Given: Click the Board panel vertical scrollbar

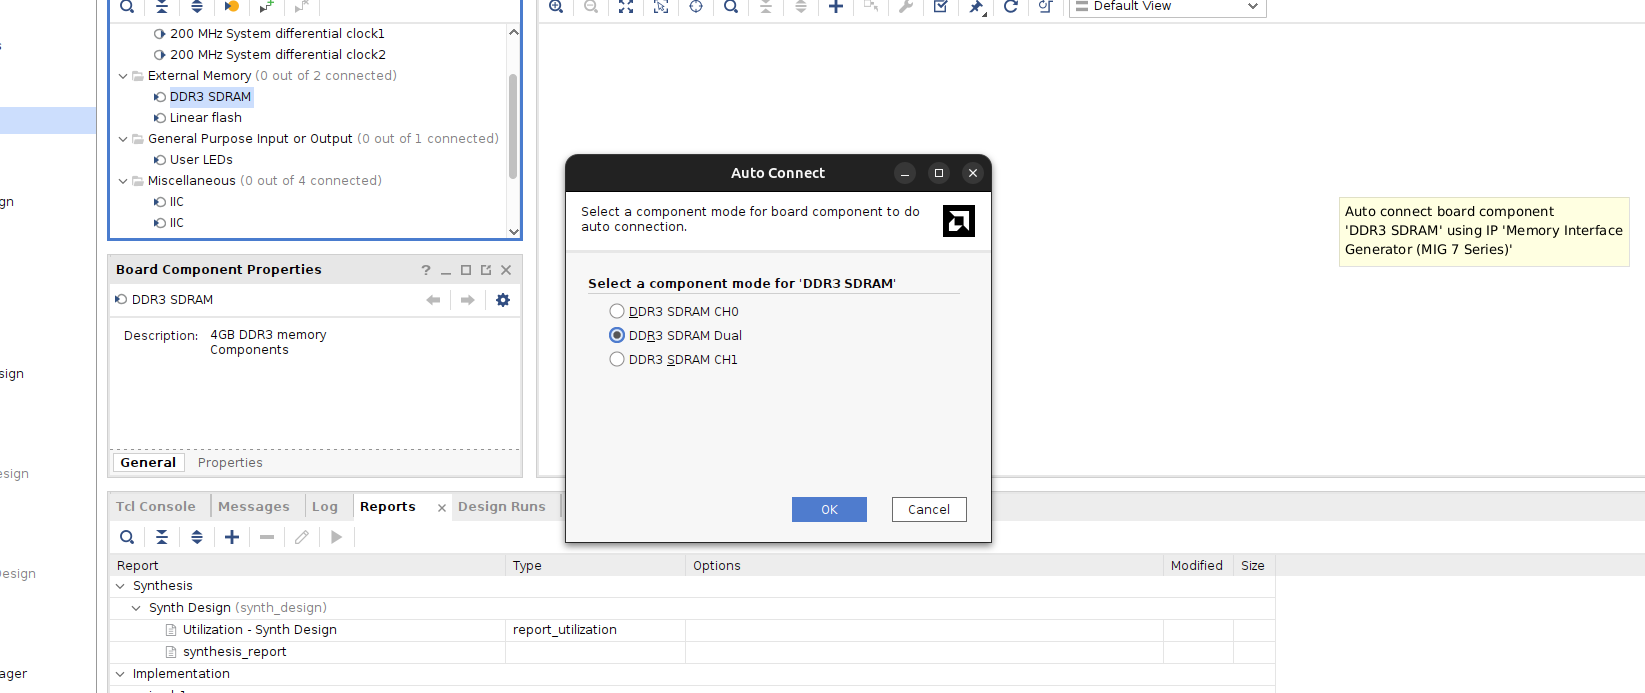Looking at the screenshot, I should (513, 125).
